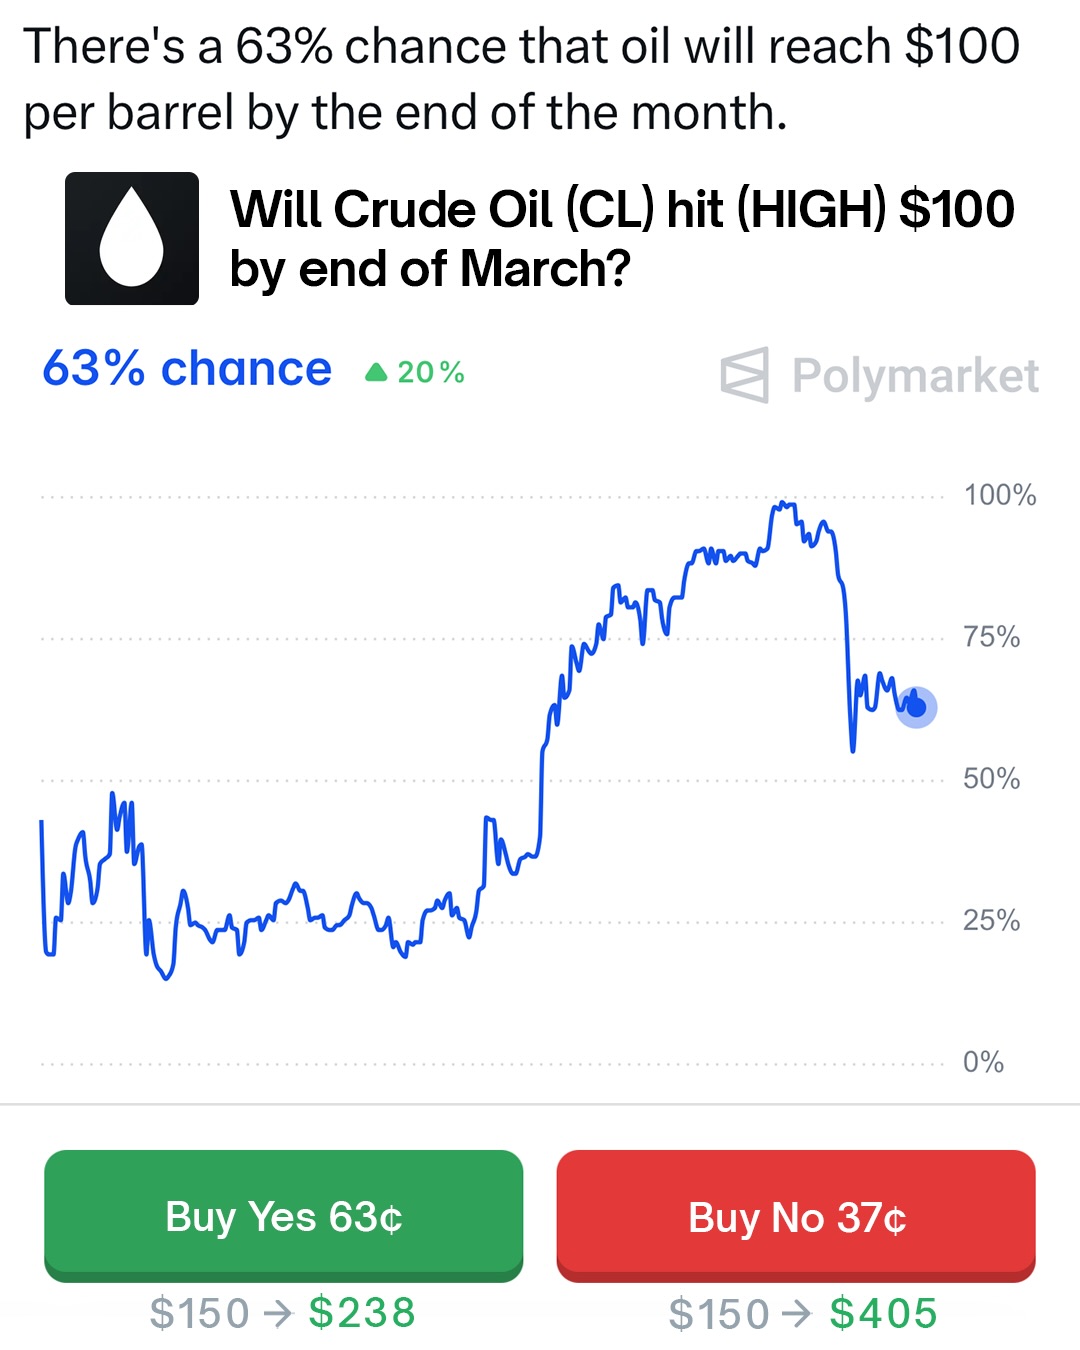
Task: Click the black oil drop market icon
Action: pos(132,238)
